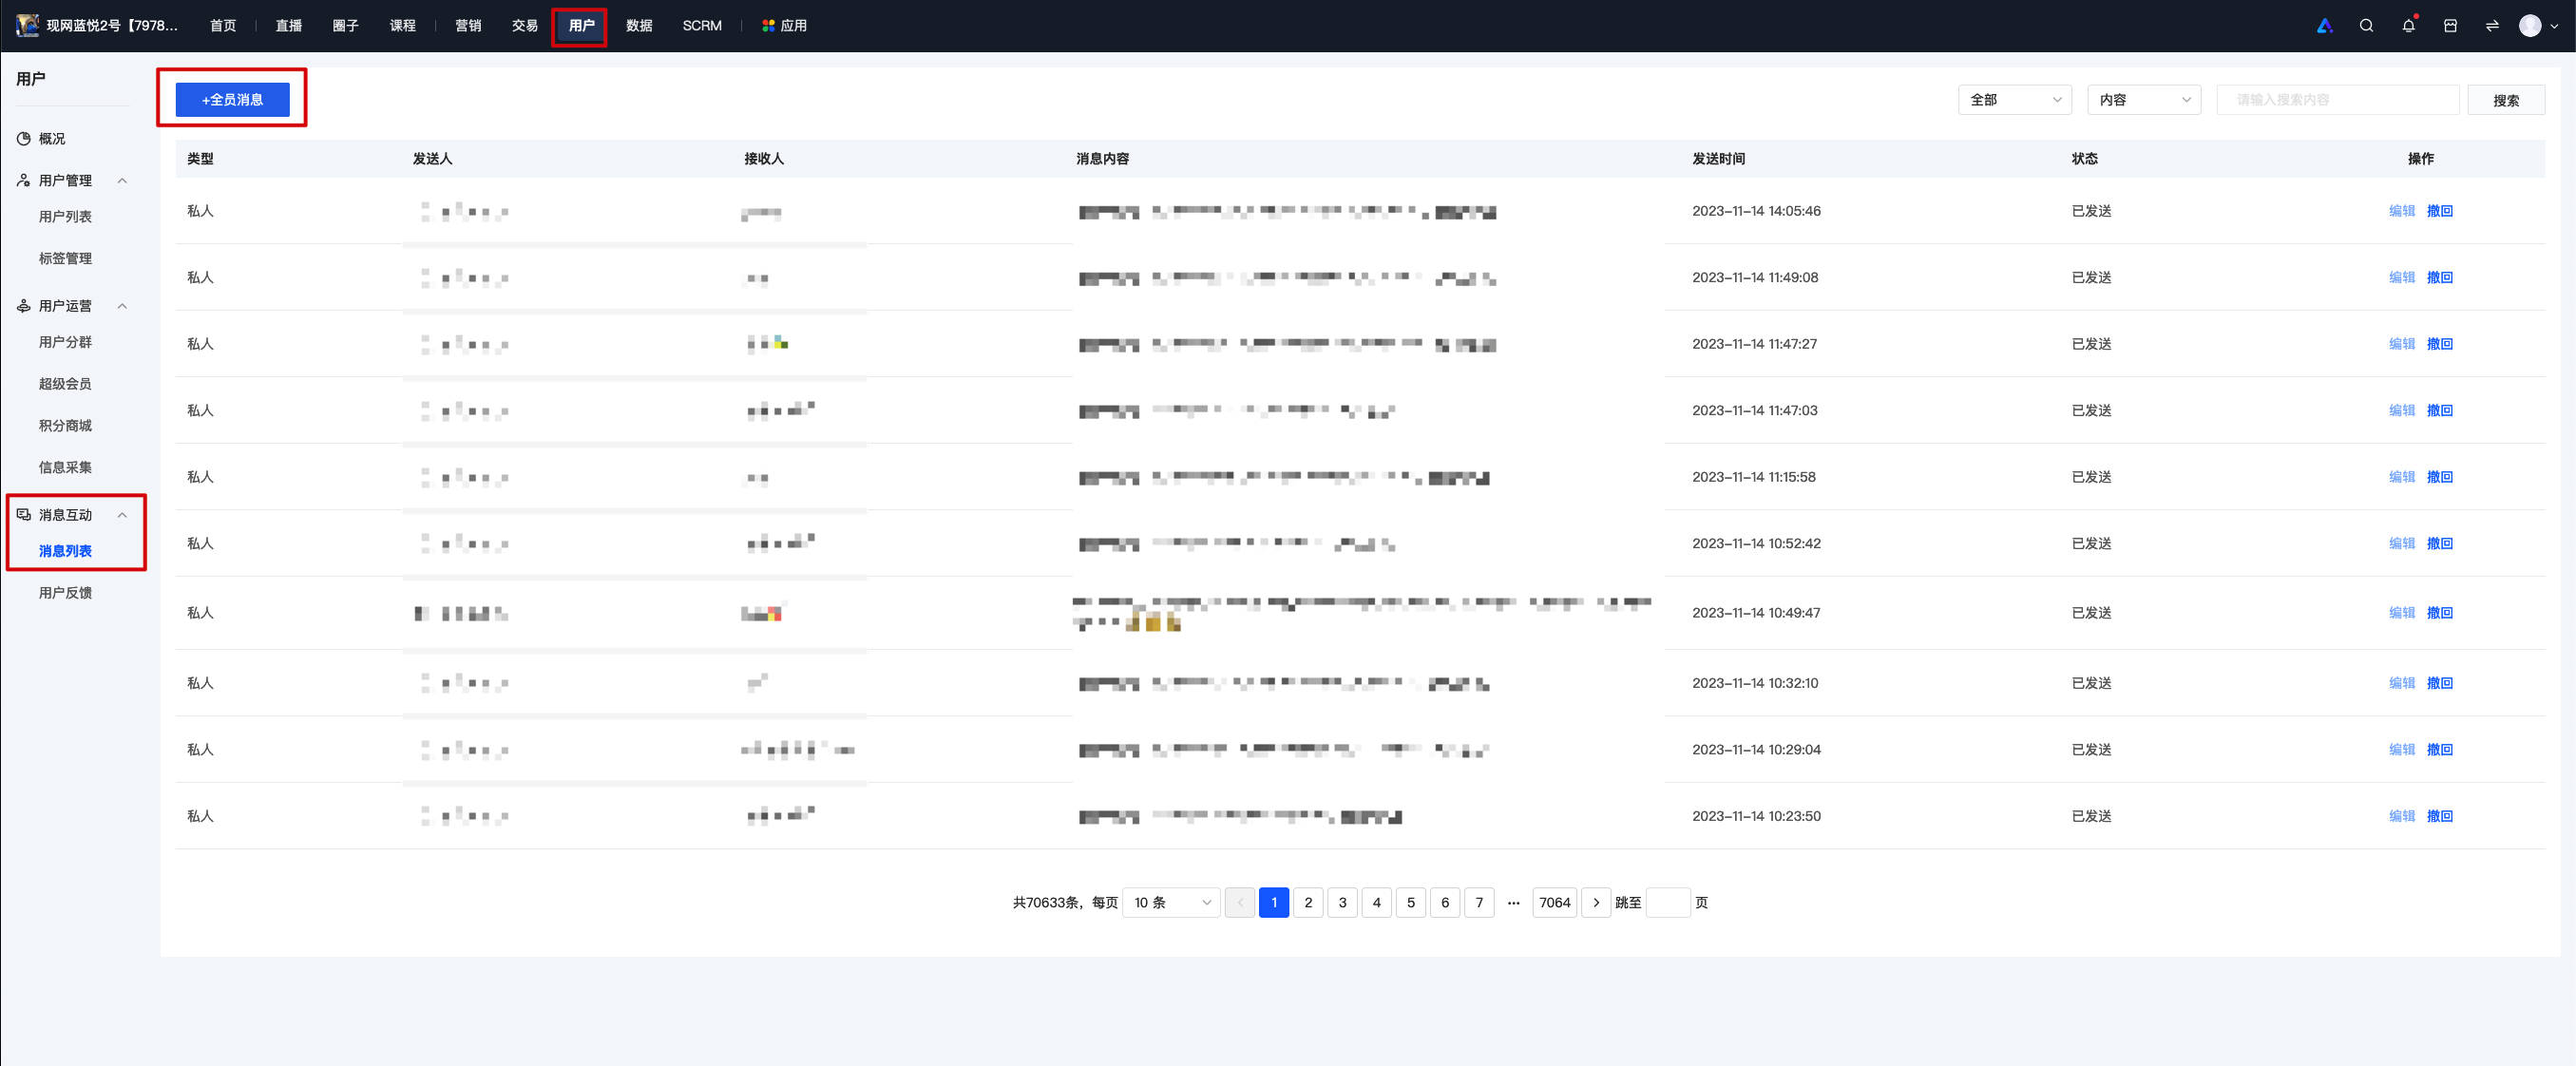The width and height of the screenshot is (2576, 1066).
Task: Click the pagination ellipsis to skip pages
Action: [1514, 903]
